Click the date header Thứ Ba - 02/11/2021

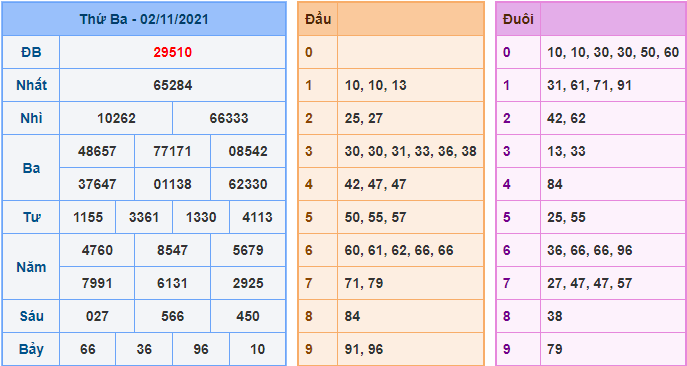pos(144,19)
